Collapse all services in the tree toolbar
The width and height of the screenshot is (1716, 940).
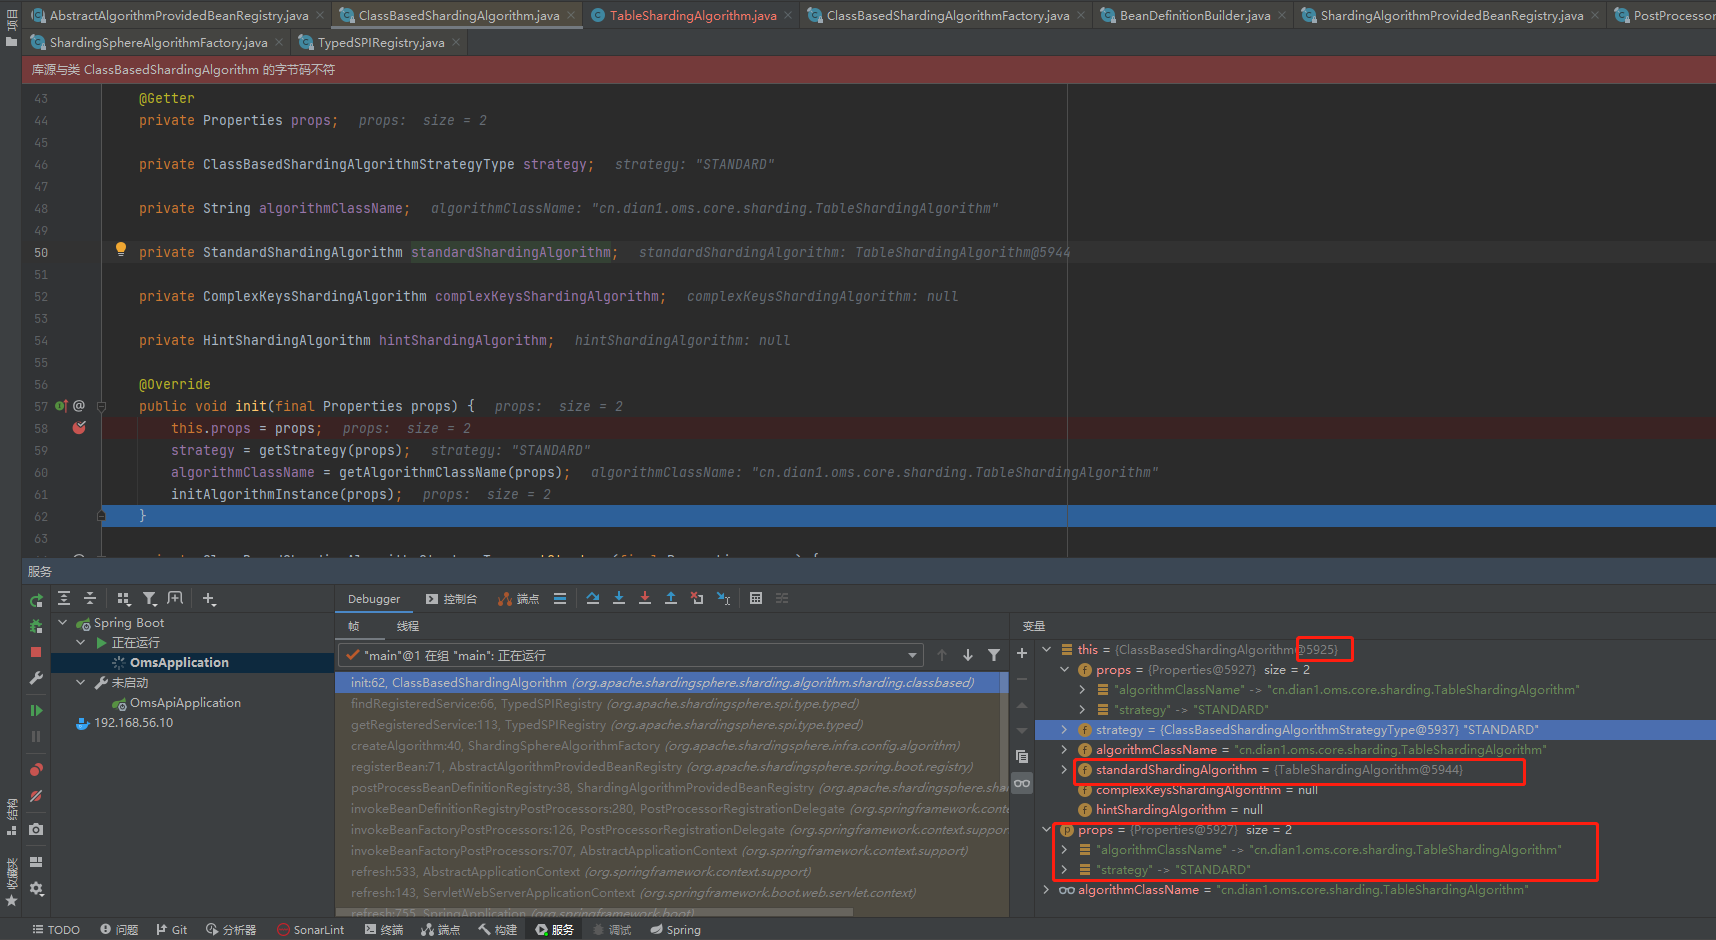coord(90,598)
